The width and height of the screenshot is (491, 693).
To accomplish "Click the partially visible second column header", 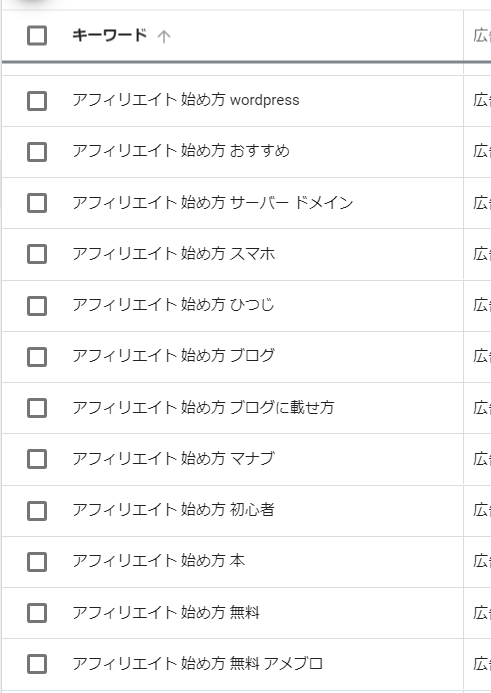I will point(482,35).
